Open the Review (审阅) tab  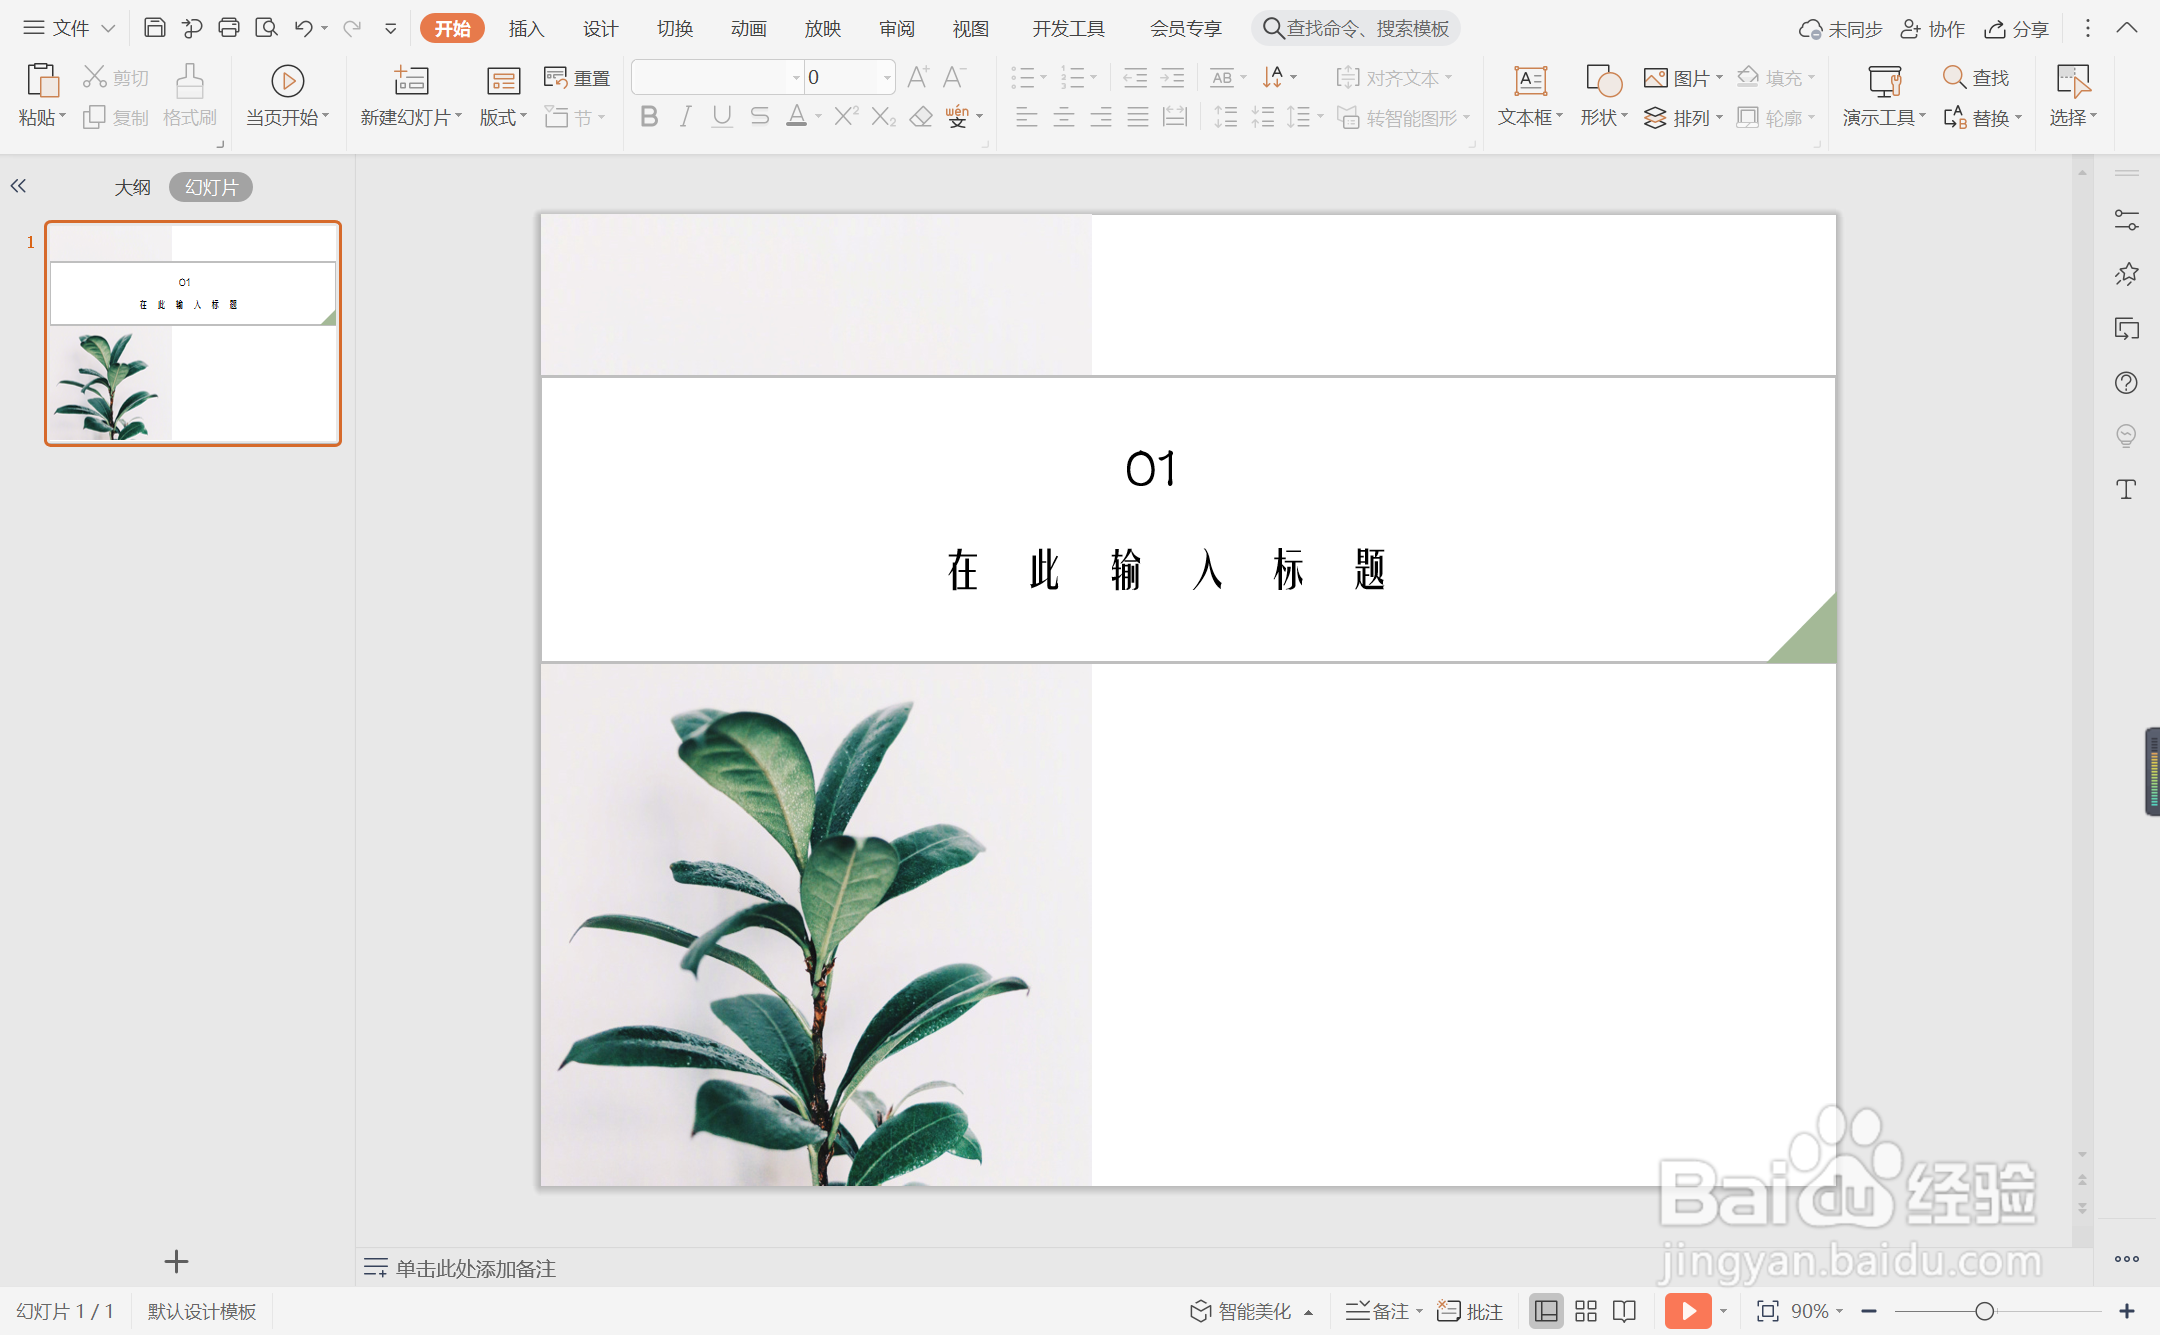click(897, 28)
